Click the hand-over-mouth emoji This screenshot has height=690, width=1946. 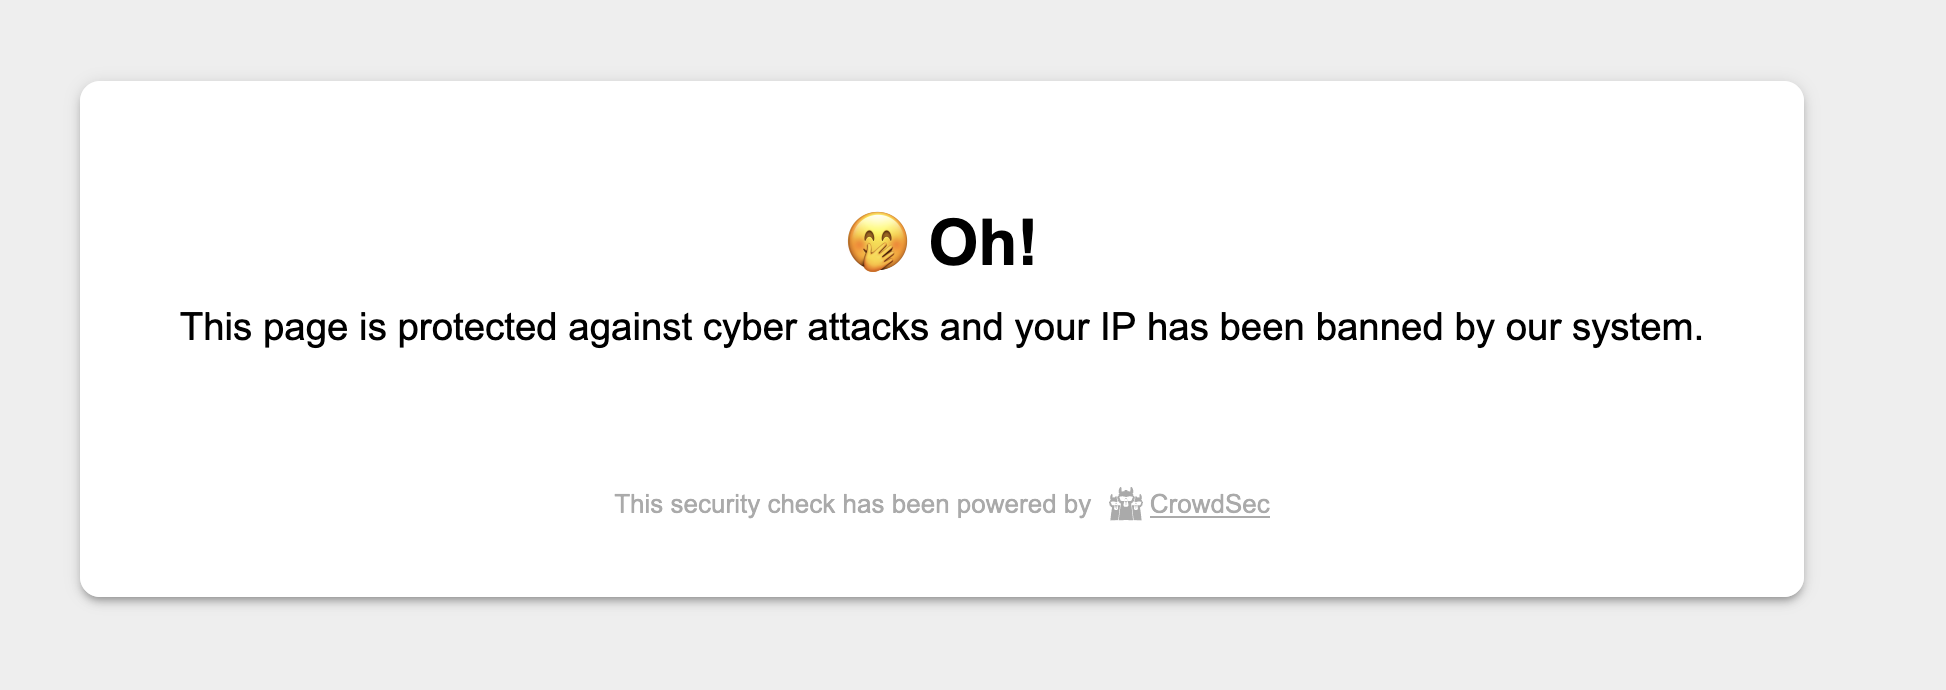877,242
